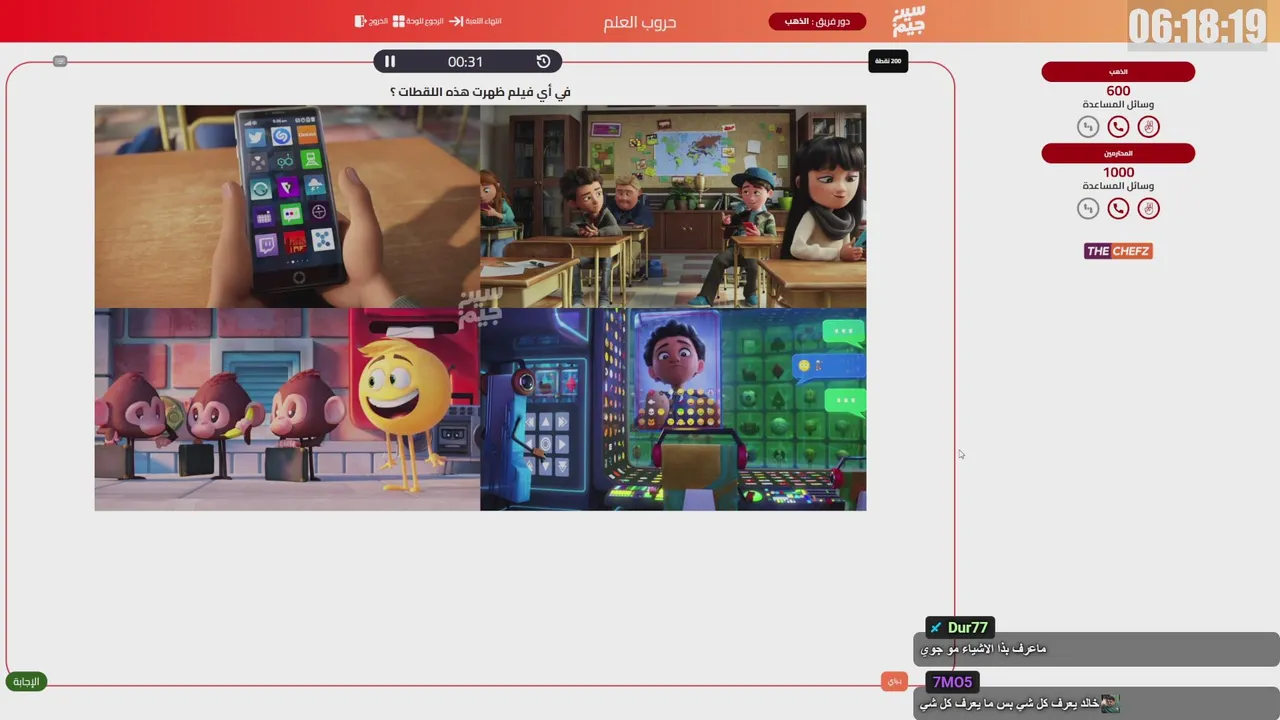The image size is (1280, 720).
Task: End the game via انتهاء اللعبة
Action: pos(475,21)
